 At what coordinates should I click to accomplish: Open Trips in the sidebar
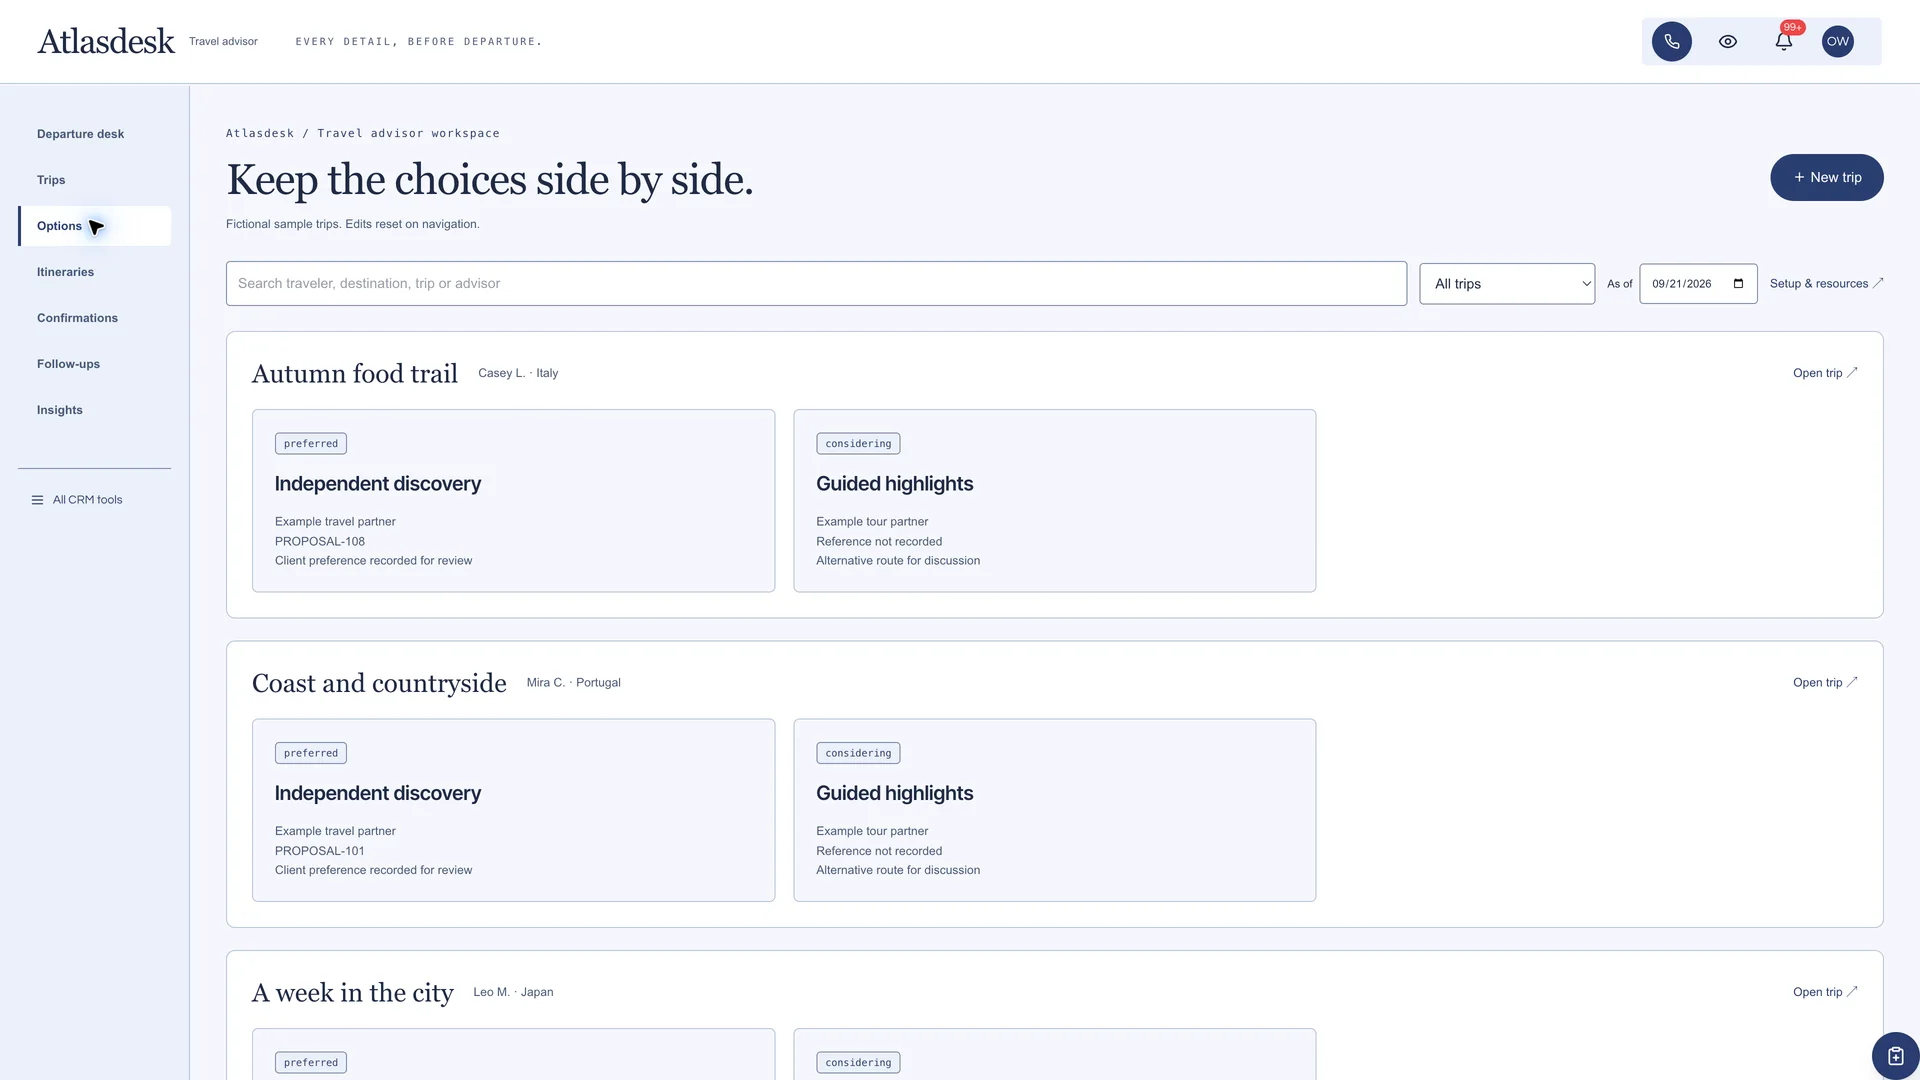click(x=95, y=180)
